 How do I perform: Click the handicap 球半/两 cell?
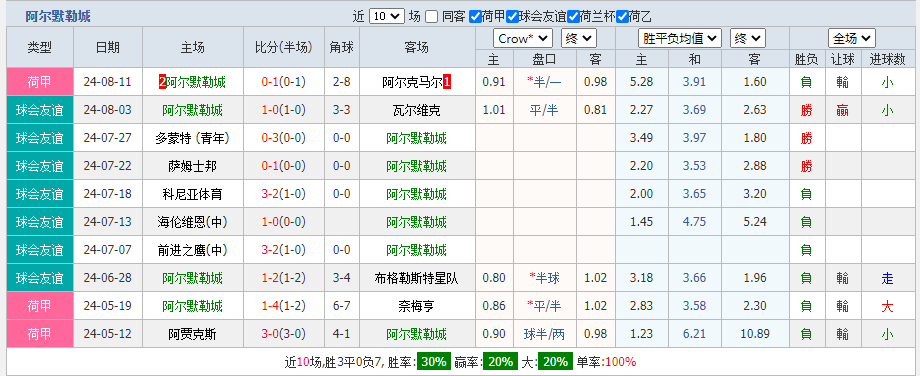(x=544, y=334)
